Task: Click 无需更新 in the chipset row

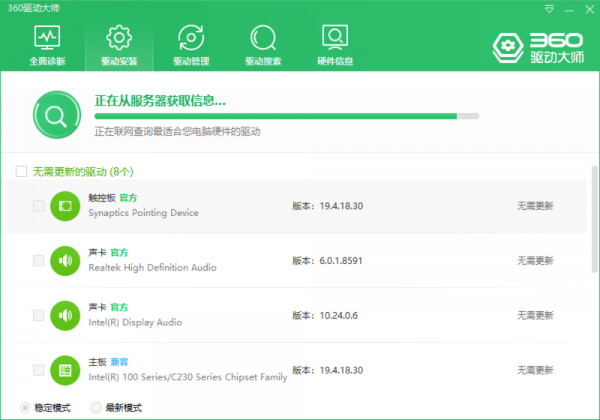Action: pos(535,370)
